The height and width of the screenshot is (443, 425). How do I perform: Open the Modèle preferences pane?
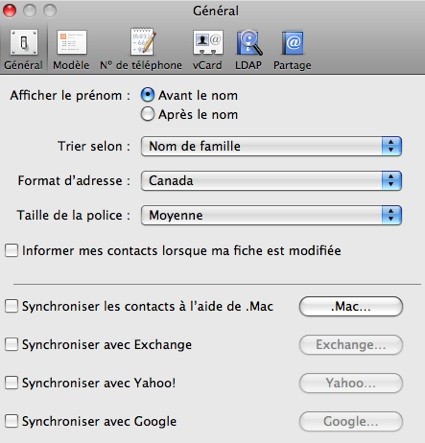[x=71, y=50]
